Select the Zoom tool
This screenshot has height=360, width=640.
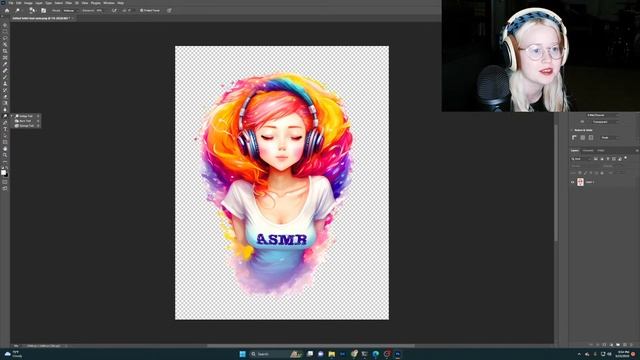click(x=5, y=155)
